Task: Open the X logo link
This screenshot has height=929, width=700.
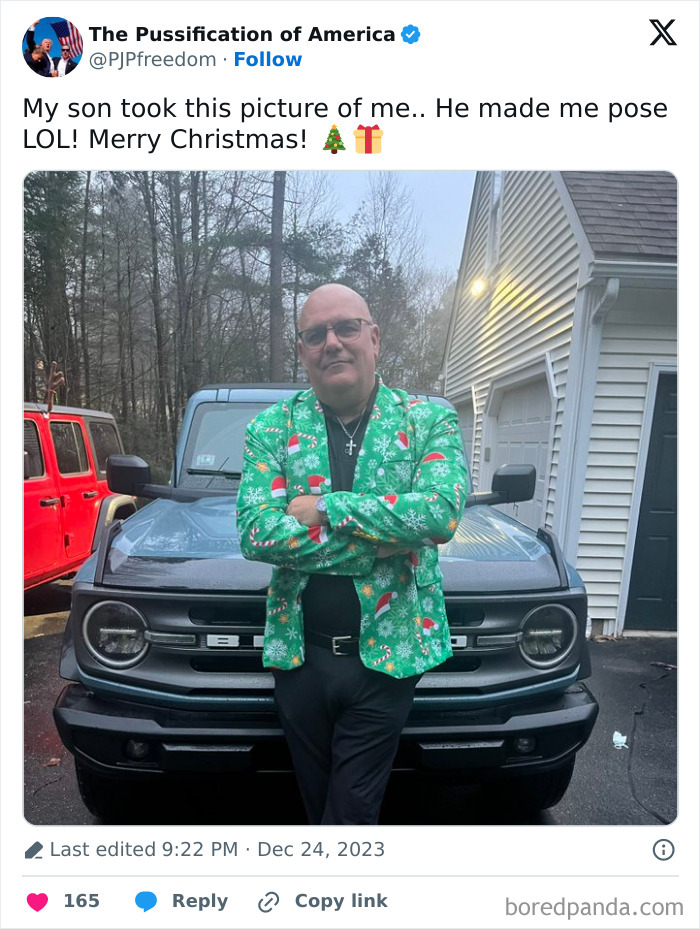Action: pos(663,32)
